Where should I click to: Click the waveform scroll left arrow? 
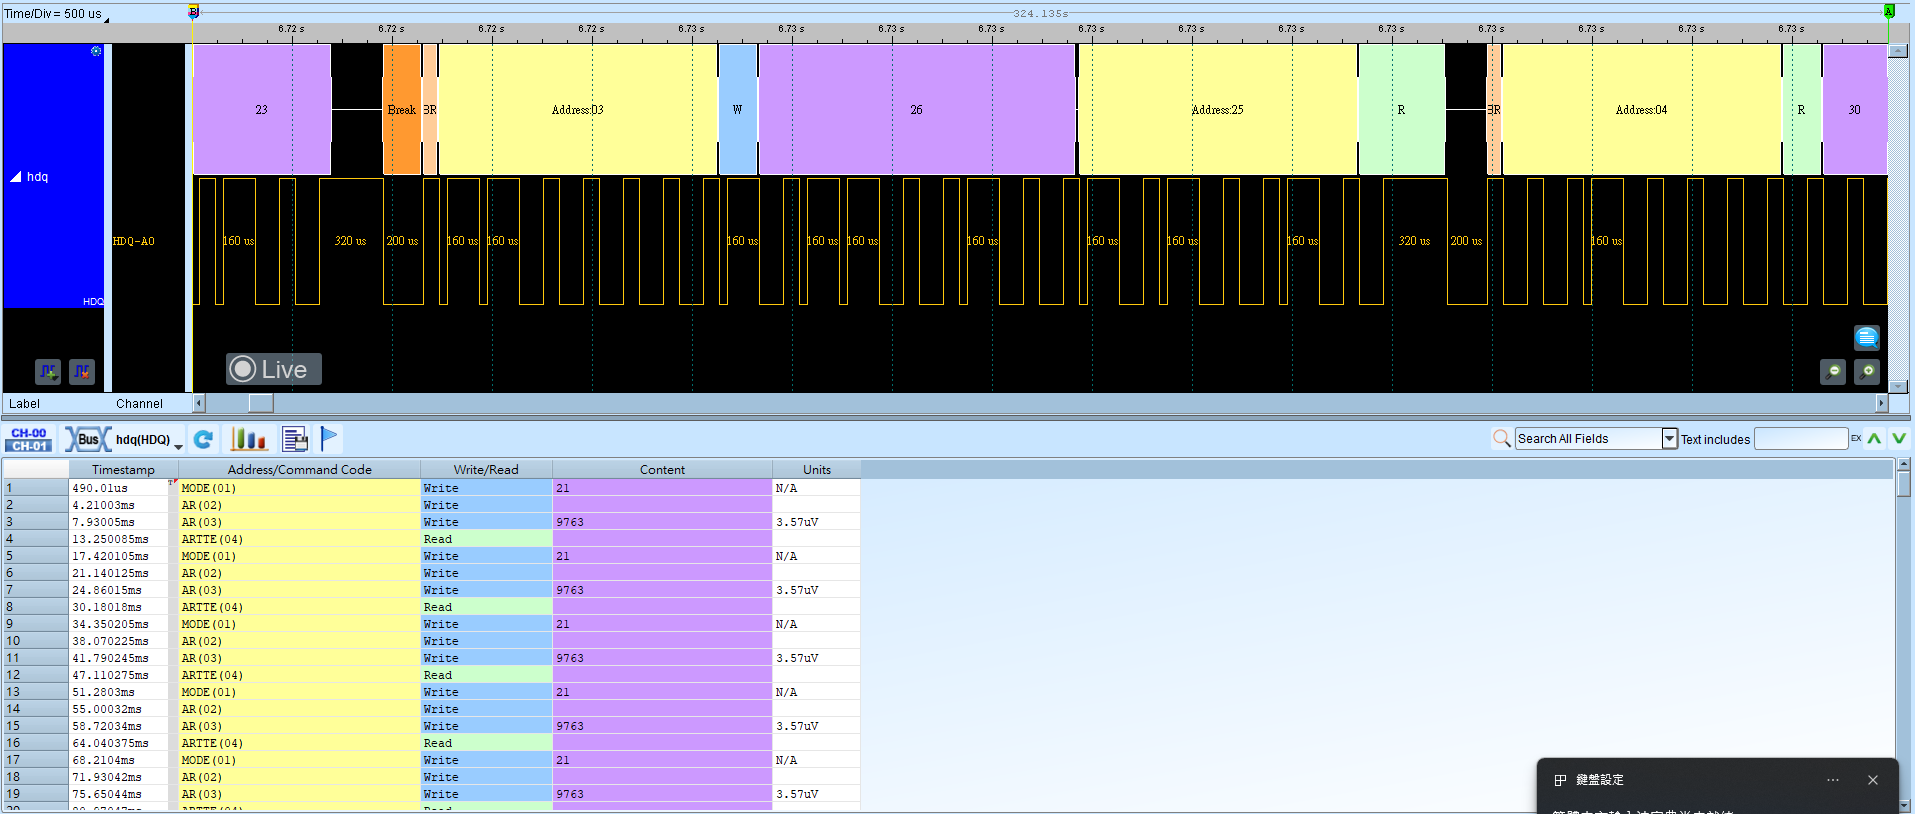click(x=199, y=403)
